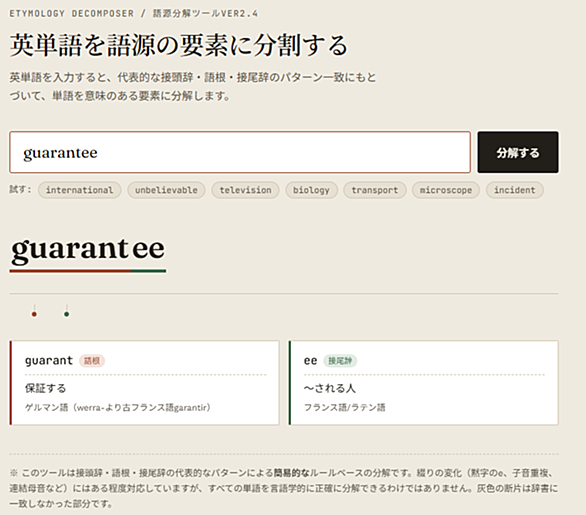The image size is (586, 515).
Task: Click the large guarantee result heading
Action: 88,249
